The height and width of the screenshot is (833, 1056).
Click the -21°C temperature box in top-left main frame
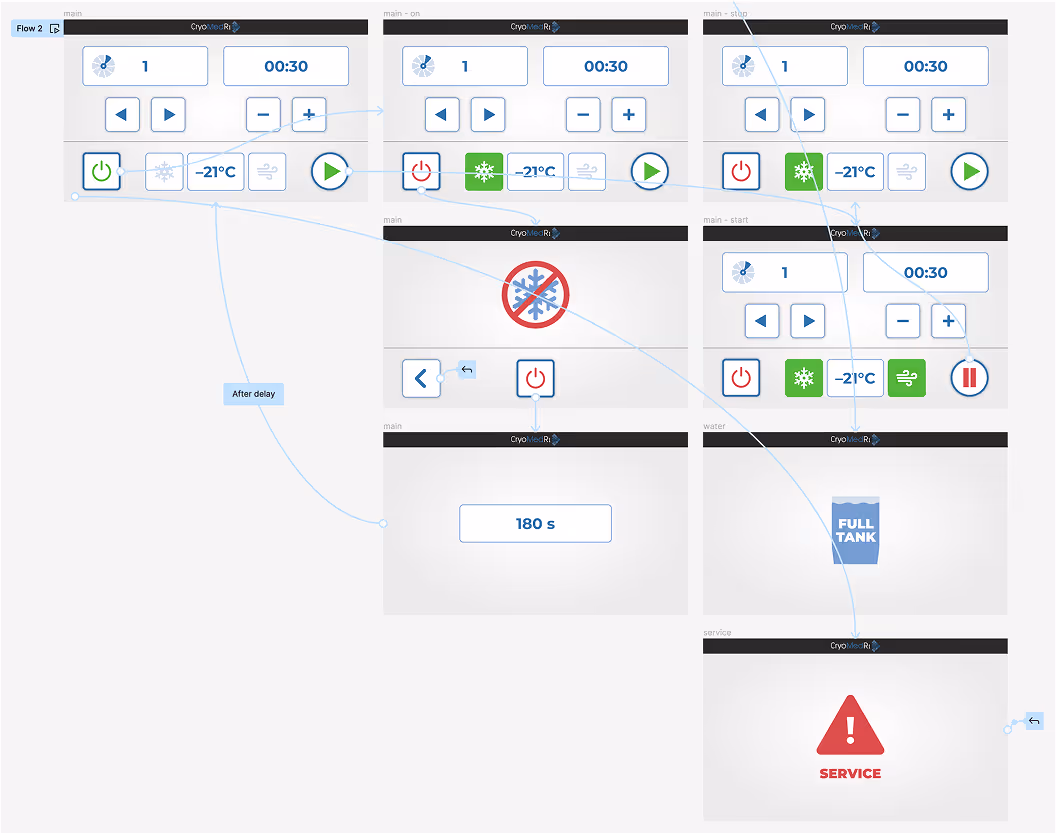point(216,172)
